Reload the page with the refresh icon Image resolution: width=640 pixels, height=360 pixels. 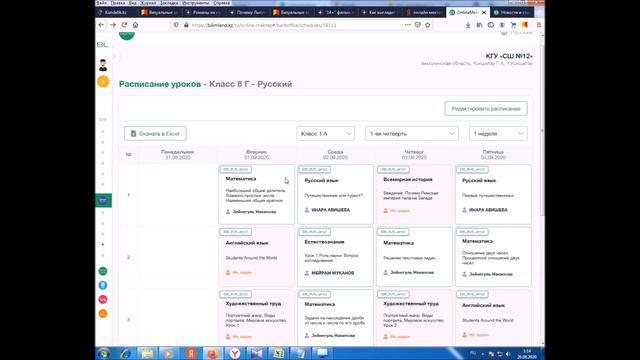124,25
